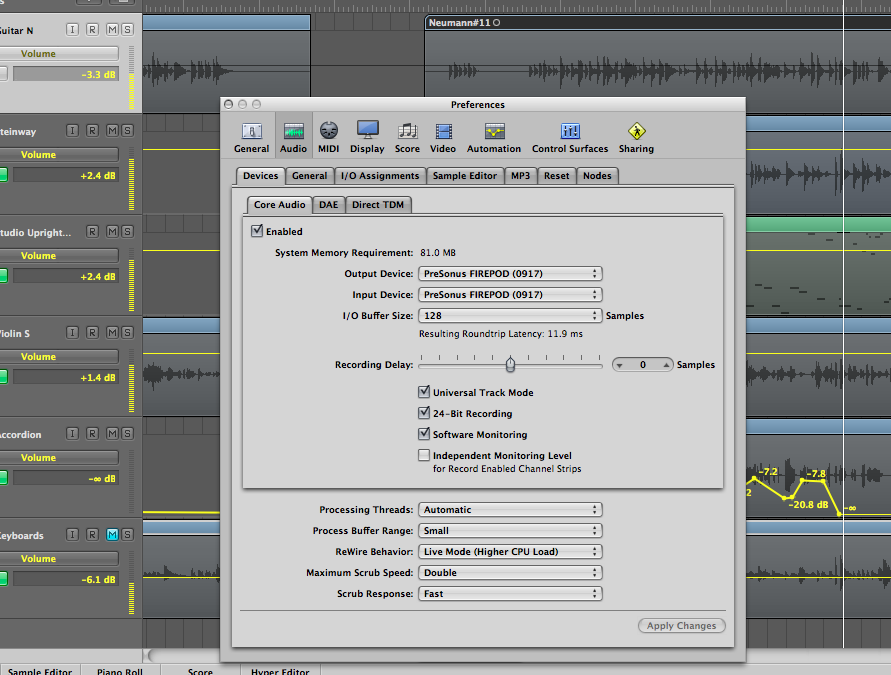Switch to the Sample Editor preferences tab
The height and width of the screenshot is (675, 891).
pyautogui.click(x=465, y=176)
